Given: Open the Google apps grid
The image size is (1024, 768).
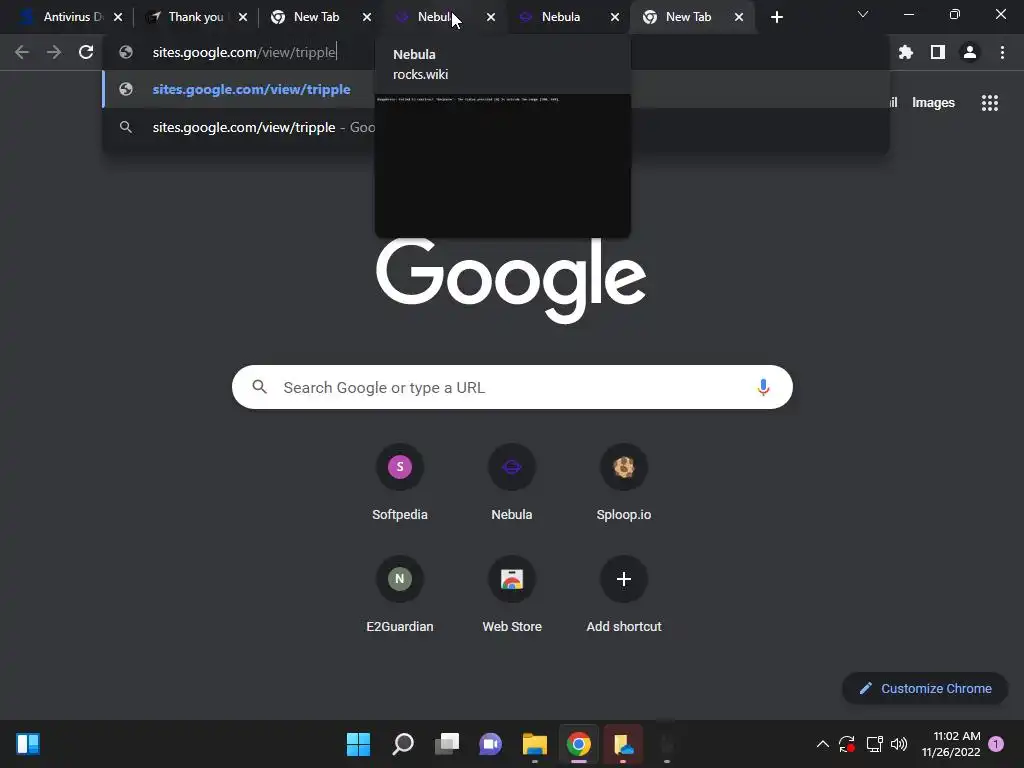Looking at the screenshot, I should (x=989, y=103).
